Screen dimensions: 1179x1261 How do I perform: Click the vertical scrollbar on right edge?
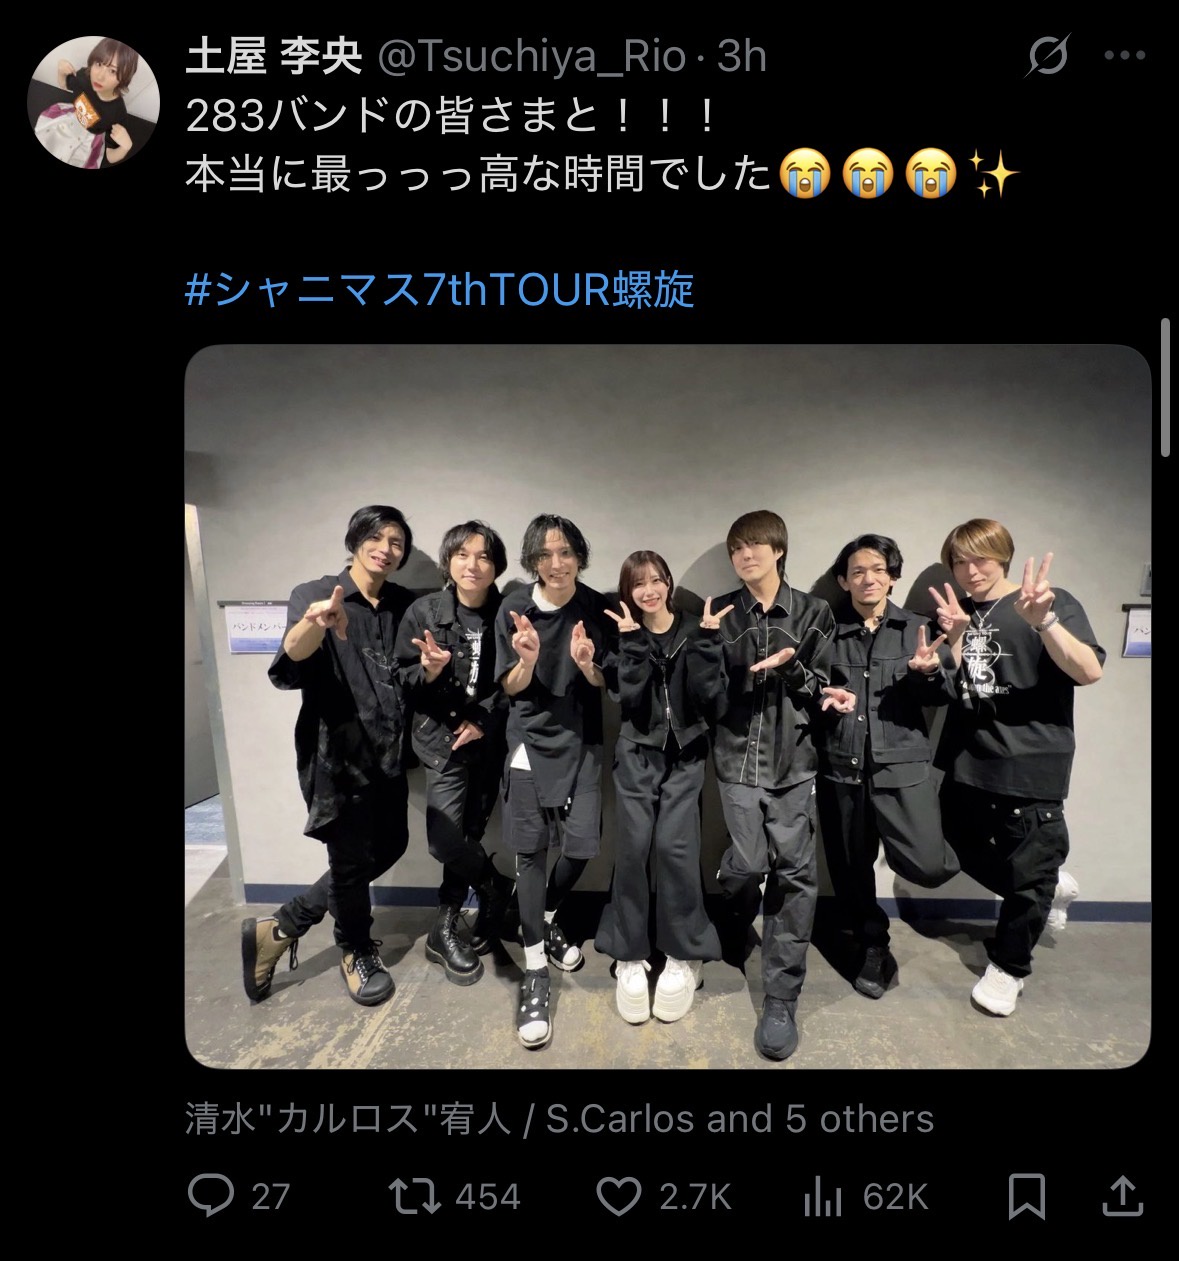pos(1165,388)
